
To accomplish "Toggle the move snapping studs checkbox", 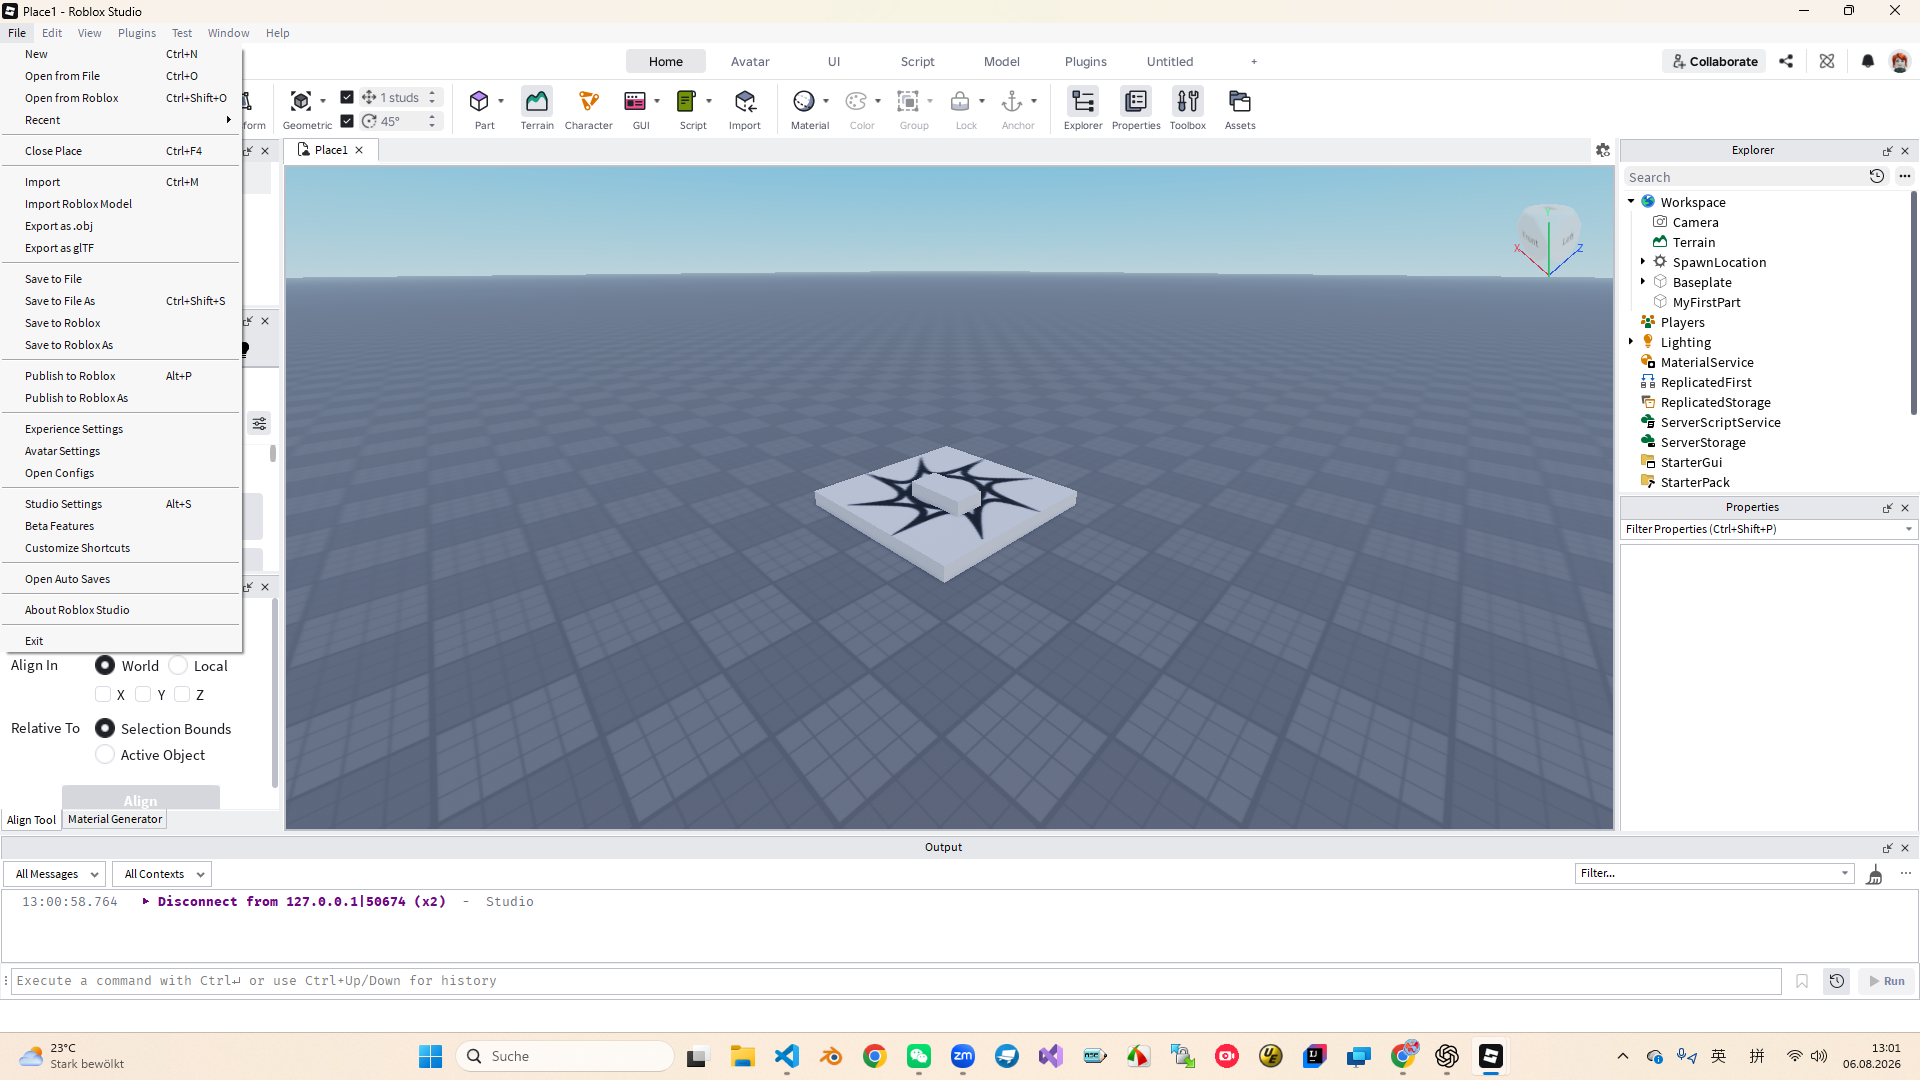I will (x=347, y=97).
